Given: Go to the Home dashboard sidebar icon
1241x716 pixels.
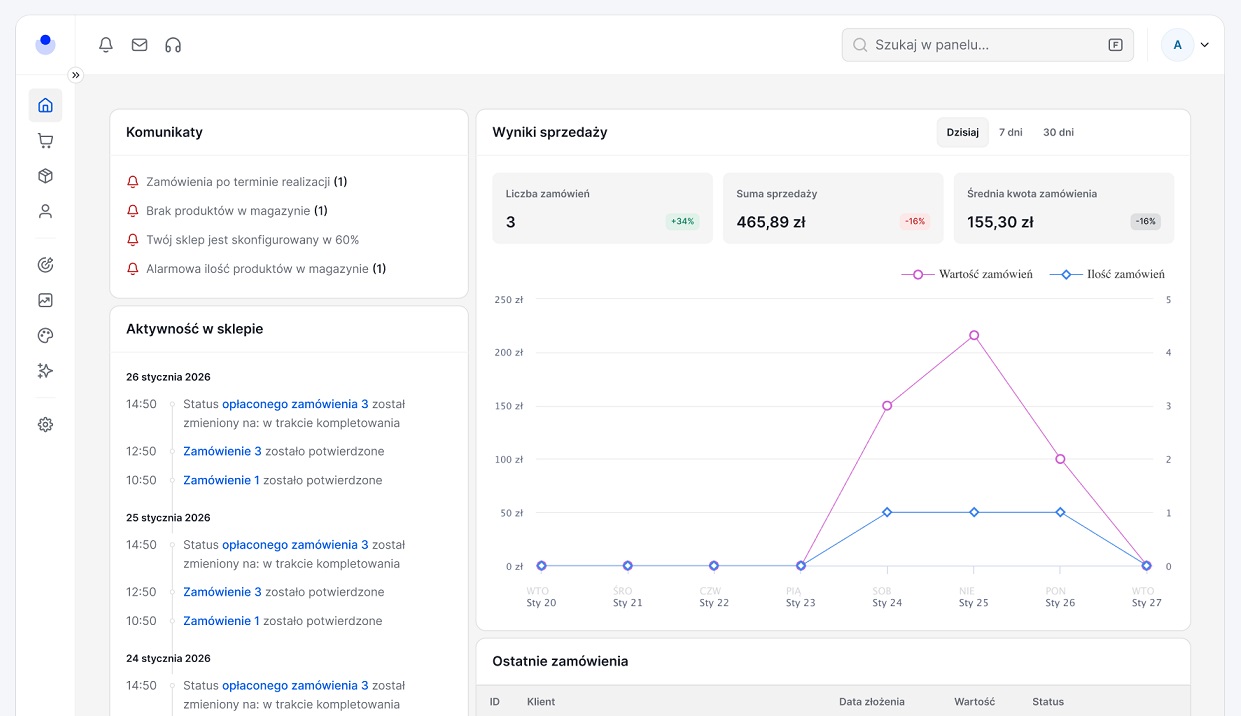Looking at the screenshot, I should (x=45, y=105).
